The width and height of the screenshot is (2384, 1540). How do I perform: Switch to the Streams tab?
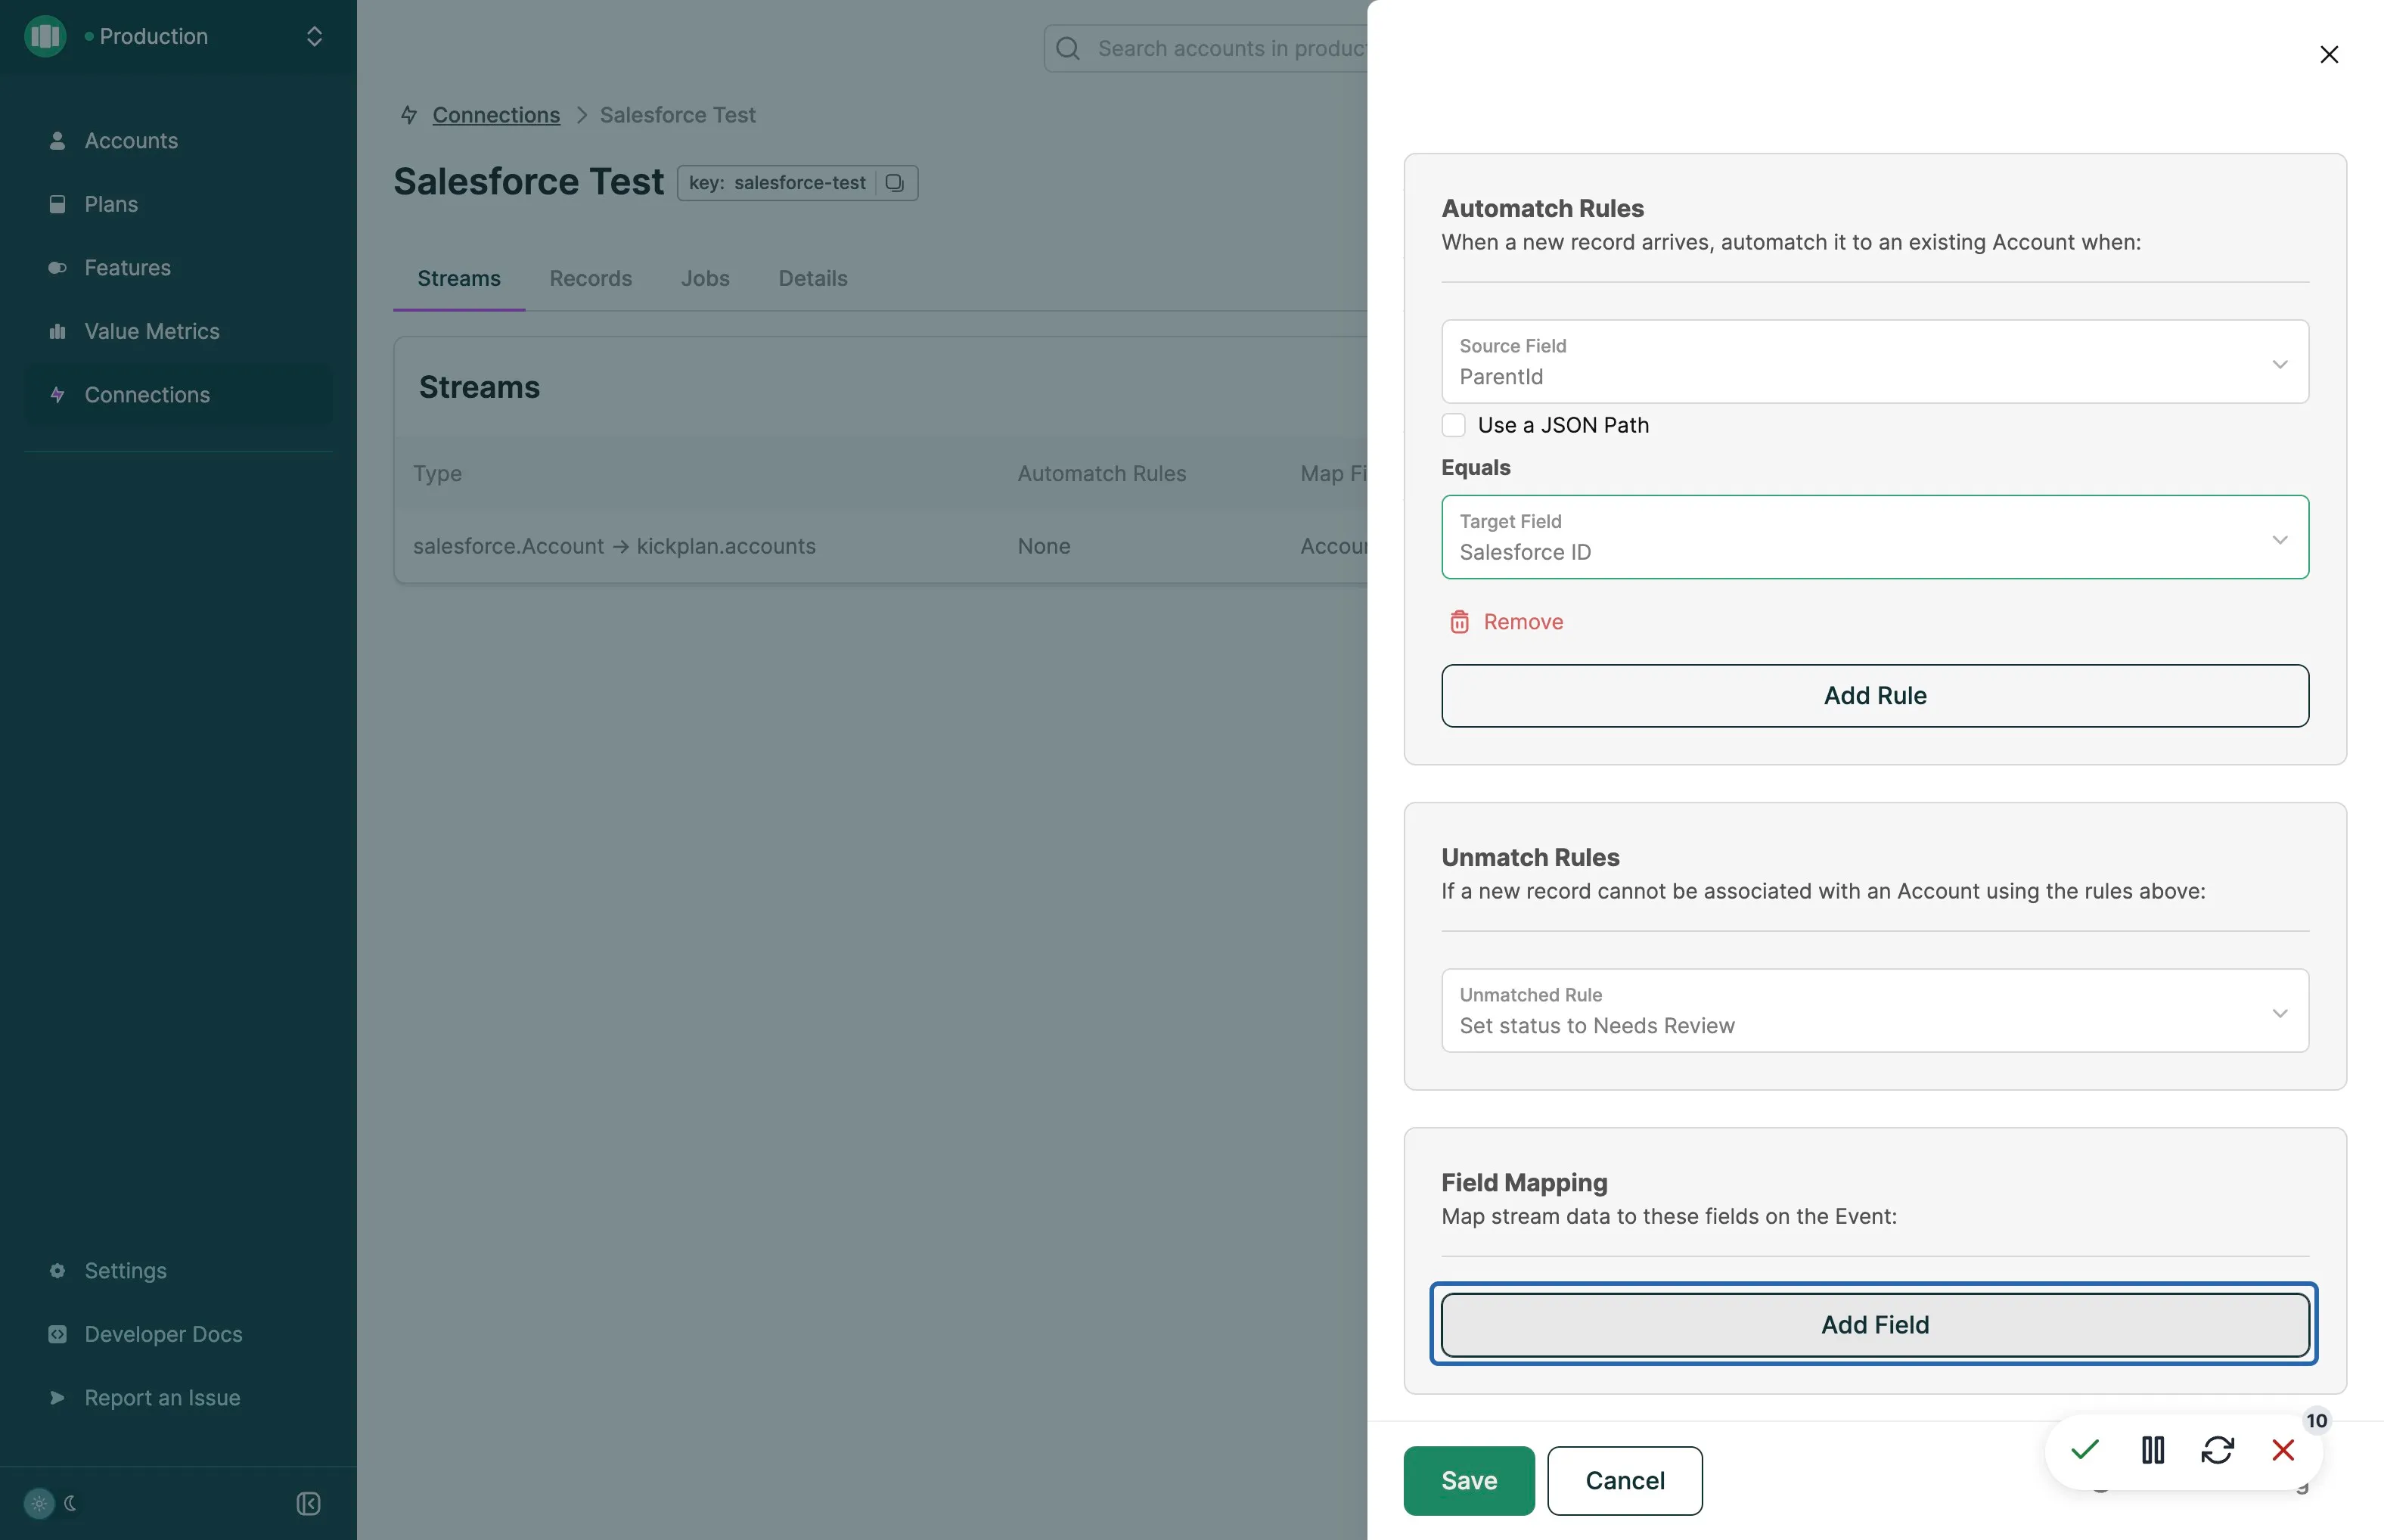(x=459, y=279)
